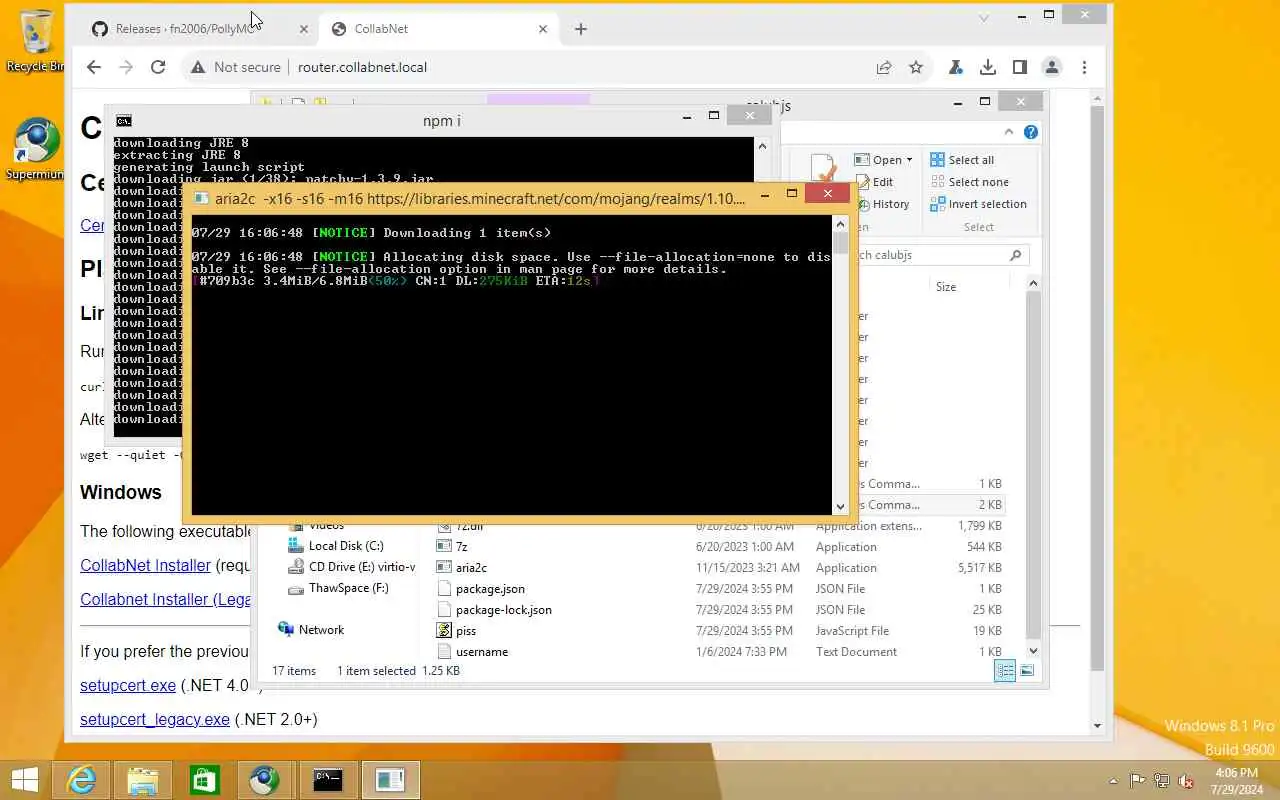The image size is (1280, 800).
Task: Click Select none in Explorer ribbon
Action: tap(969, 182)
